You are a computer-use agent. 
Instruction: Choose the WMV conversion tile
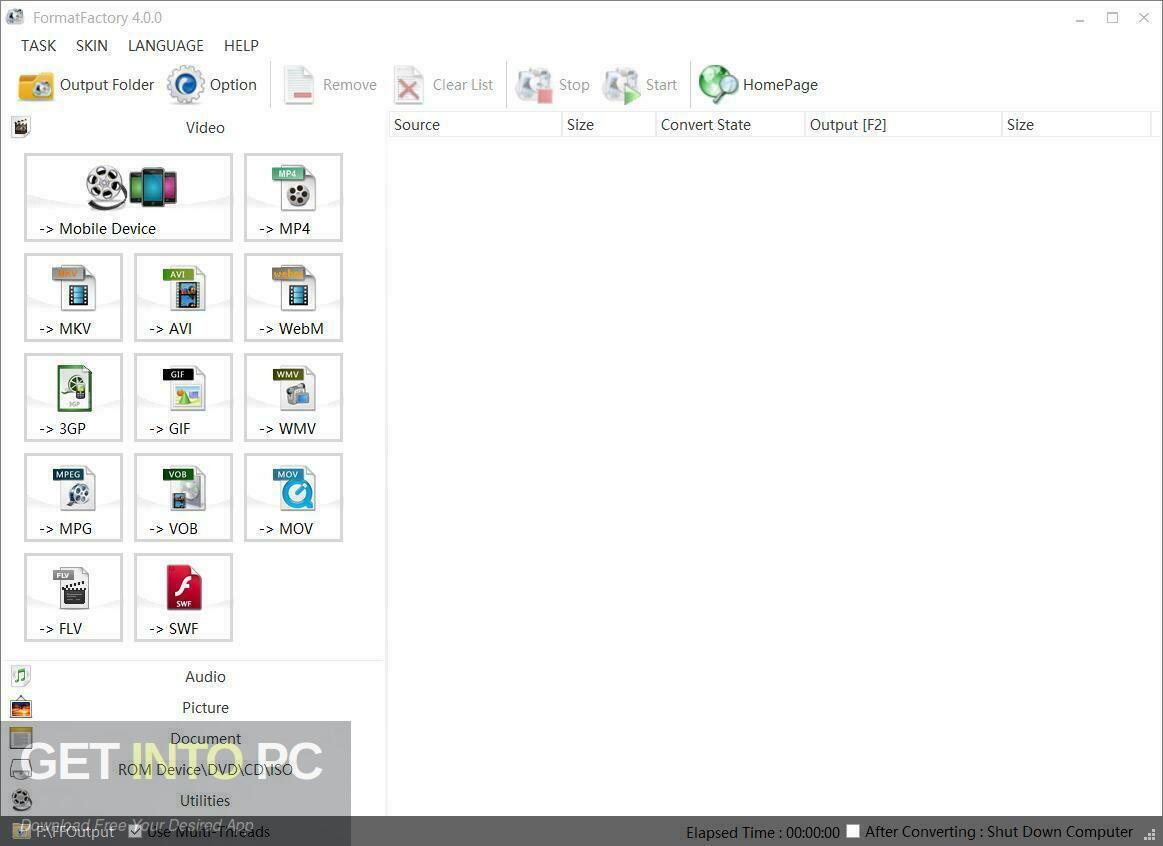[293, 397]
